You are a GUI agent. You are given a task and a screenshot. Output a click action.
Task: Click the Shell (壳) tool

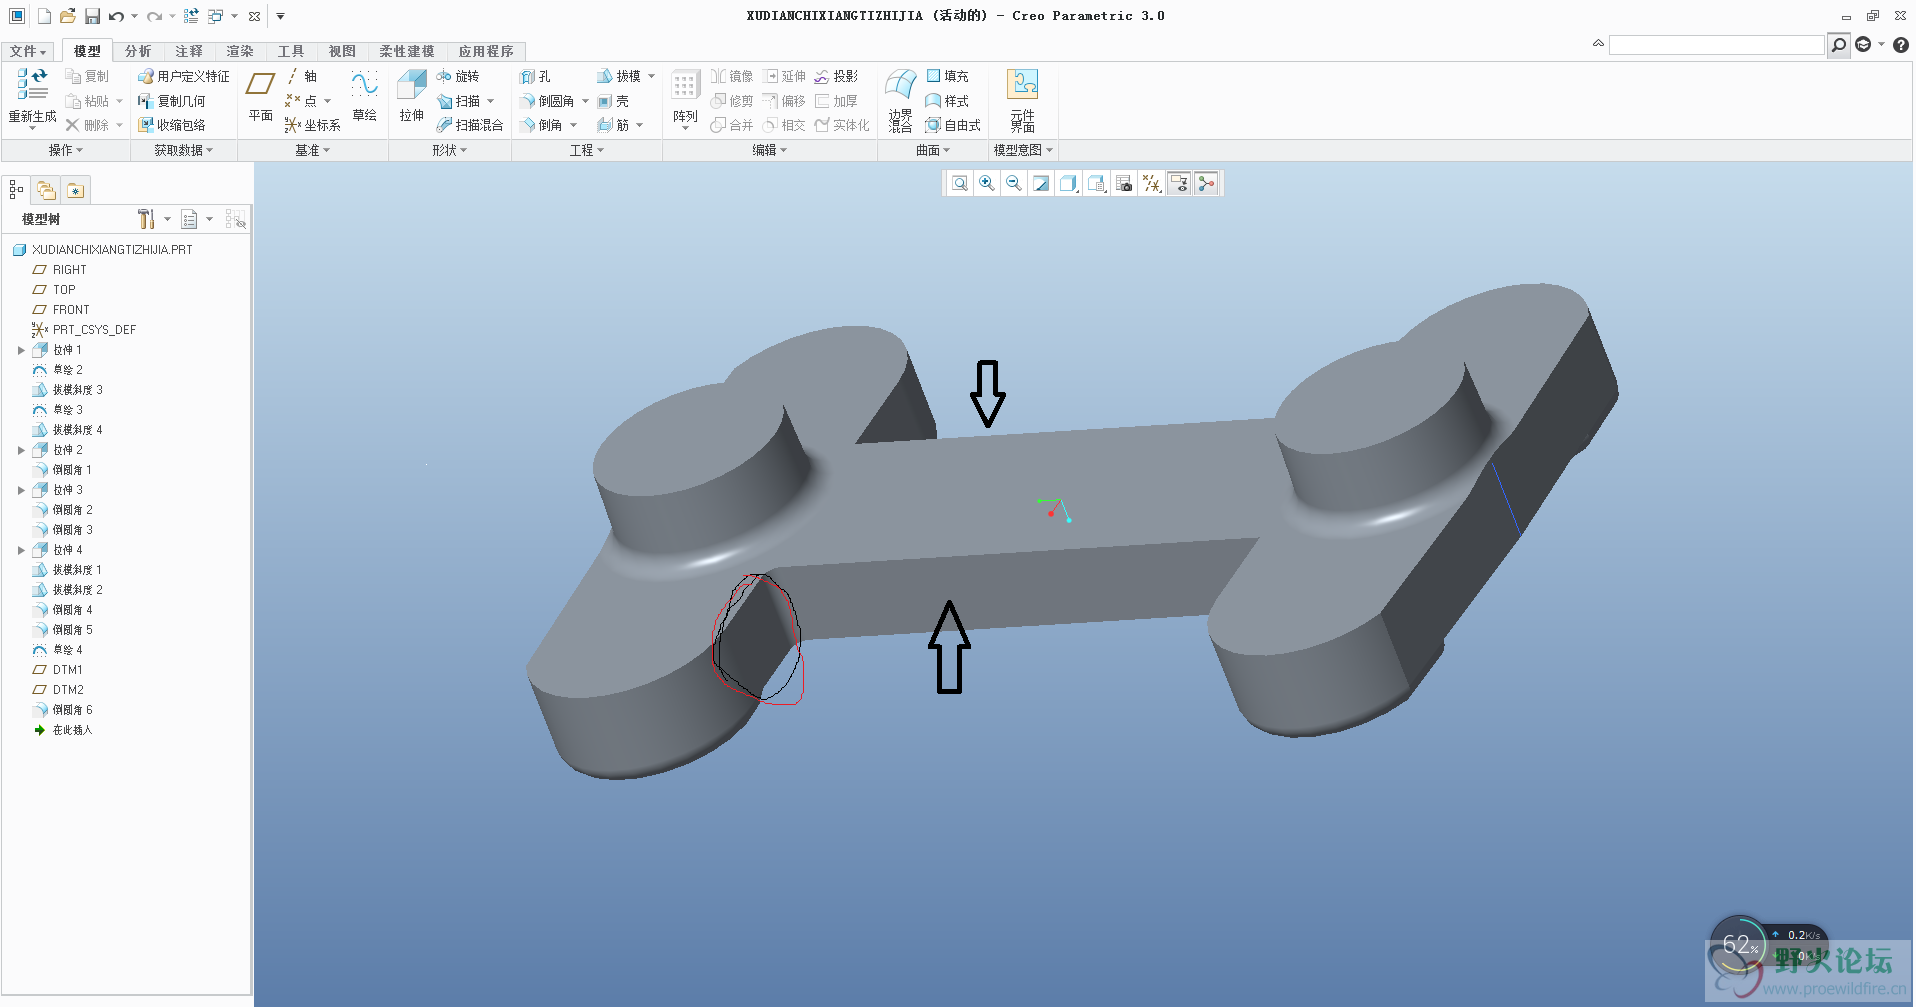[x=613, y=101]
